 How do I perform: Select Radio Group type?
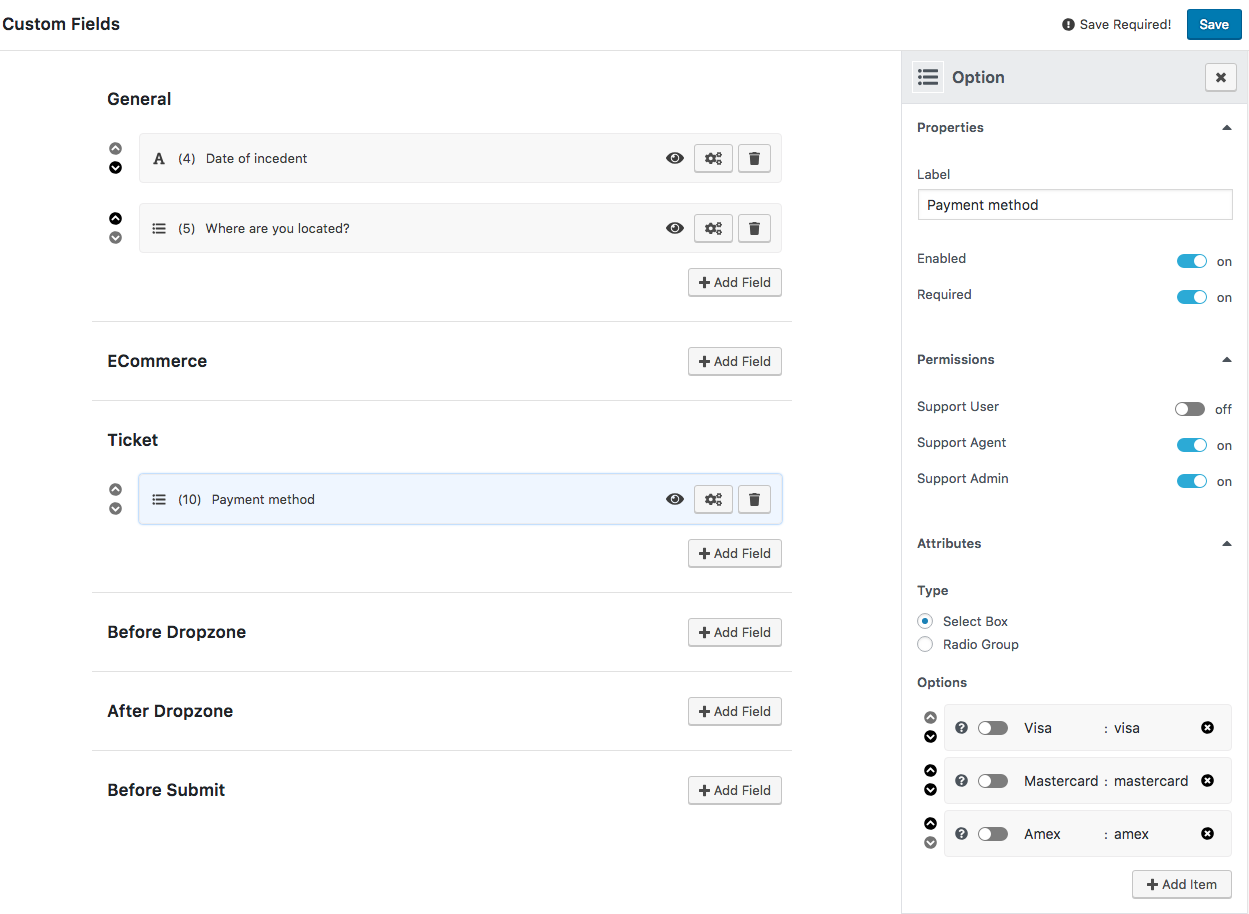pyautogui.click(x=925, y=644)
